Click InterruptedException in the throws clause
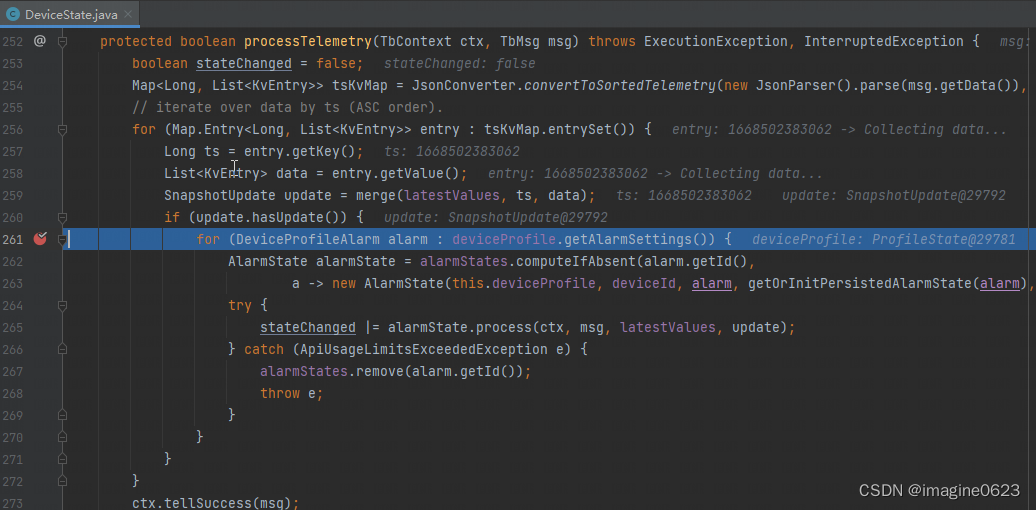Image resolution: width=1036 pixels, height=510 pixels. tap(884, 42)
